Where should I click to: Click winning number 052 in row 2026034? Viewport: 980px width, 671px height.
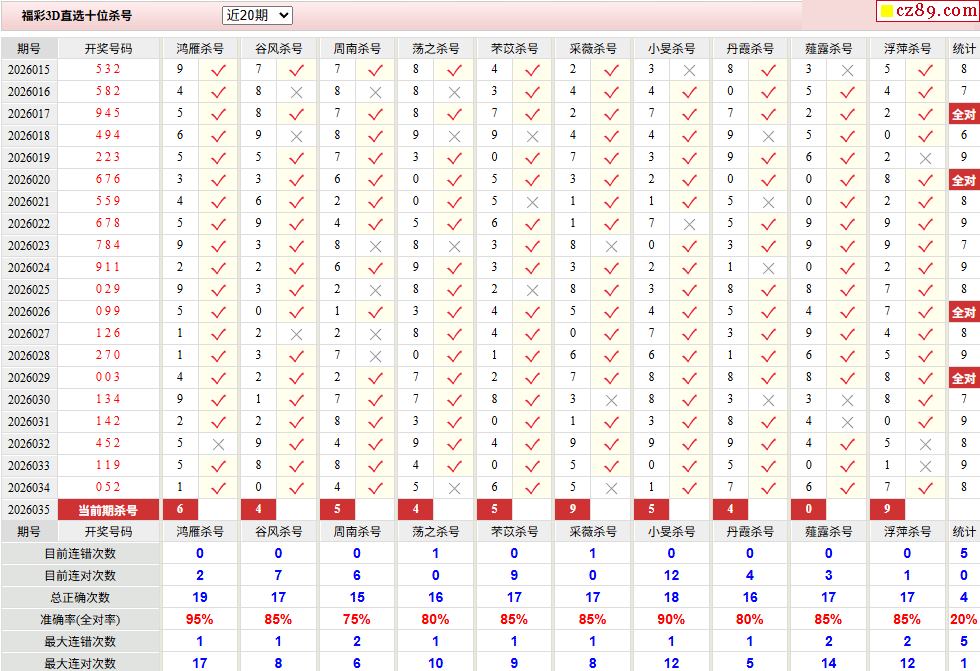(x=108, y=487)
